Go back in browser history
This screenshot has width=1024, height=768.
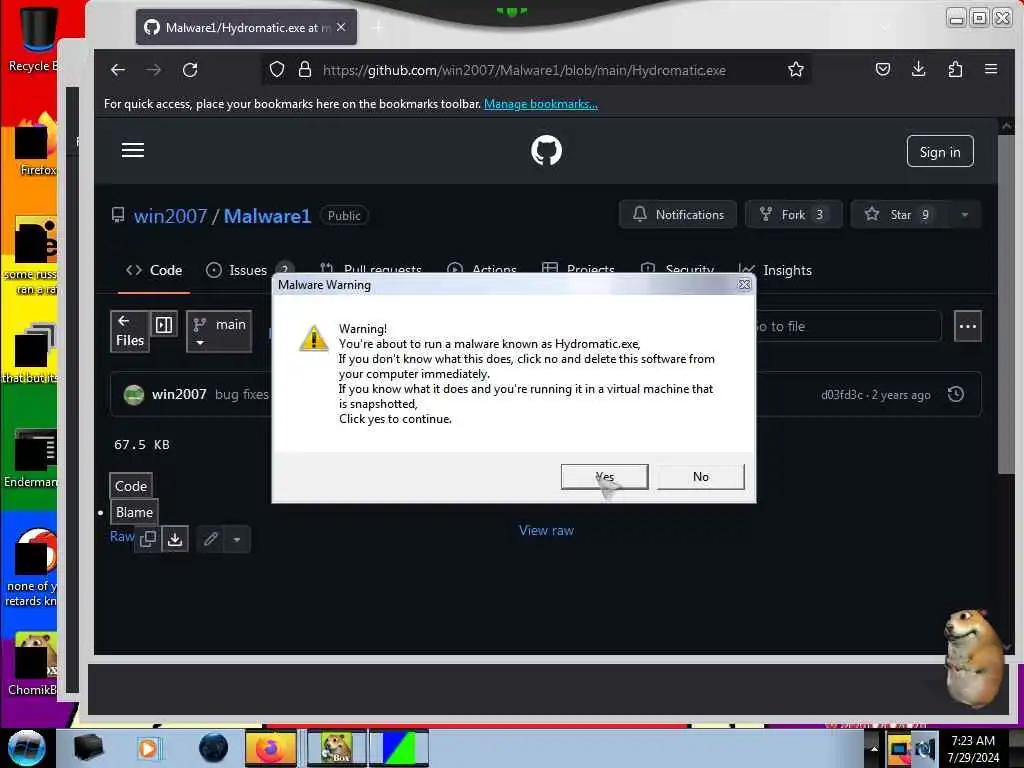(118, 70)
